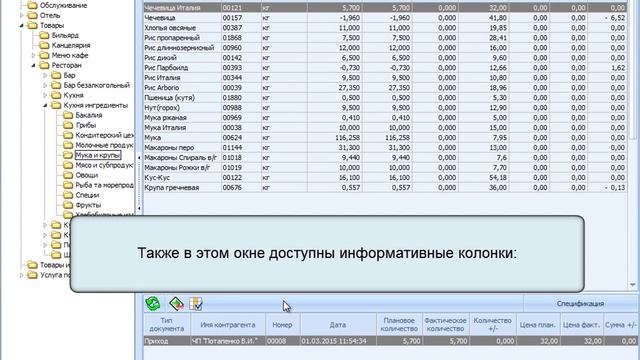
Task: Click the Приход document row
Action: tap(390, 341)
